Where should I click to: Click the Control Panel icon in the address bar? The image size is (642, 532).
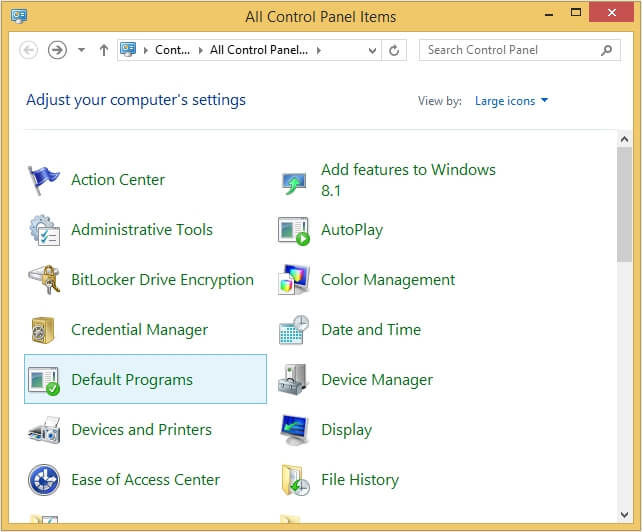tap(128, 50)
